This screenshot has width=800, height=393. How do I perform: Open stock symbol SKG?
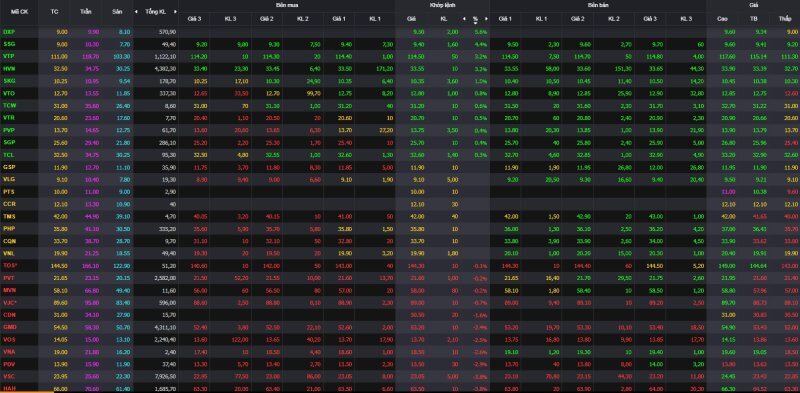click(9, 81)
